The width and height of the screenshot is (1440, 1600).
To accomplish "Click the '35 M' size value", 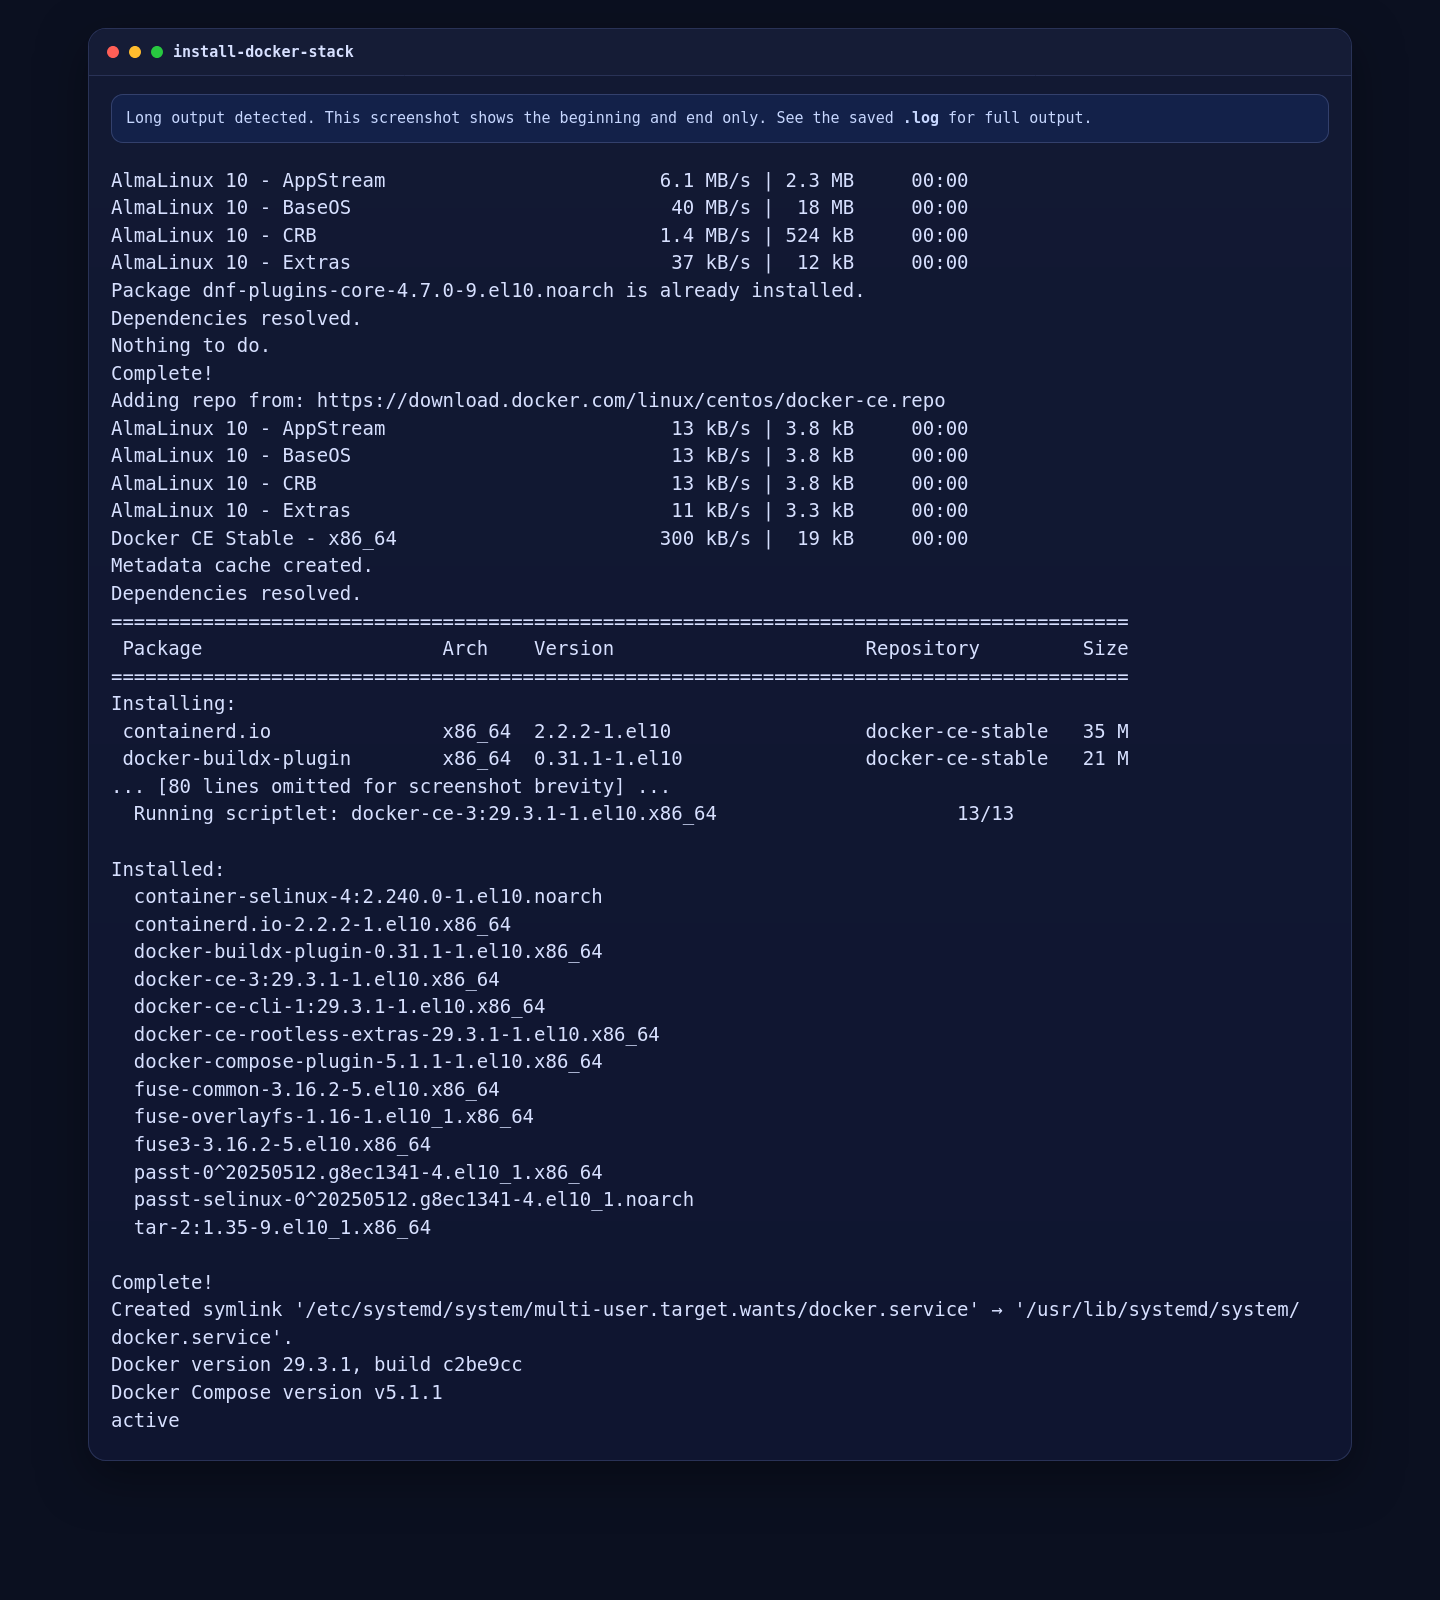I will [x=1105, y=732].
